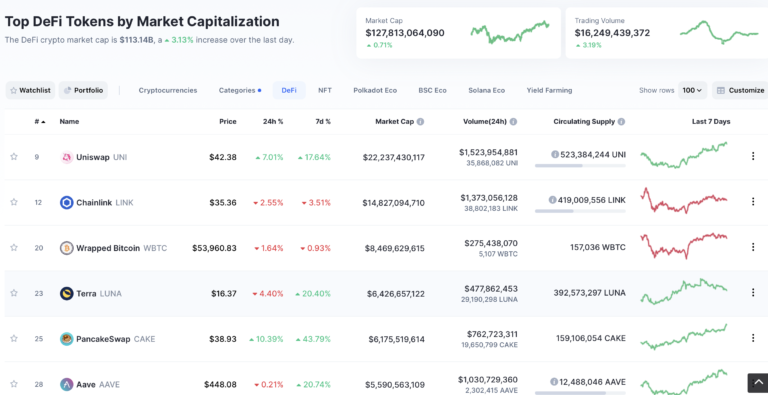Click the info icon beside Market Cap header
The width and height of the screenshot is (768, 395).
click(420, 122)
